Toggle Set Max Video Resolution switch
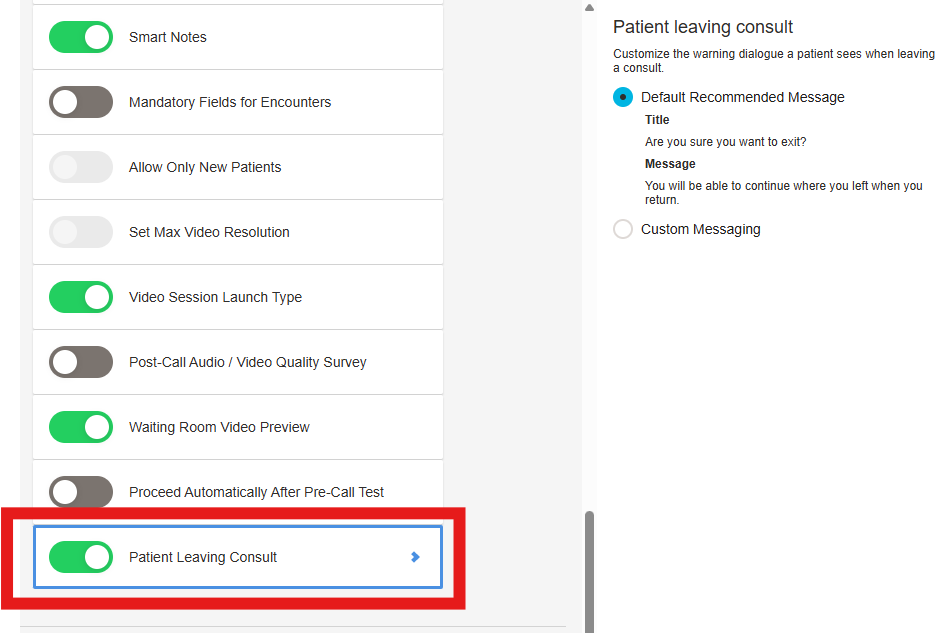Screen dimensions: 951x633 81,232
